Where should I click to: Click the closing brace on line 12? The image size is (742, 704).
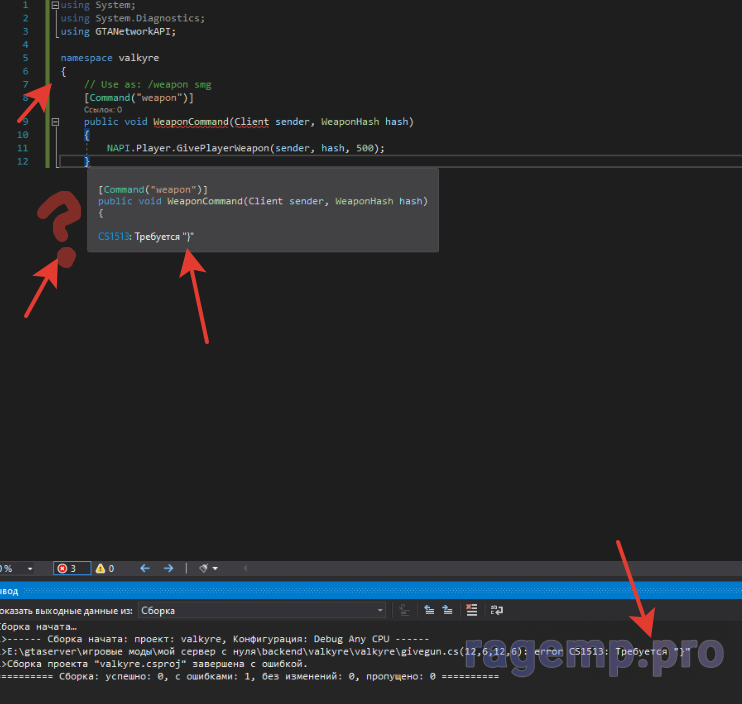point(87,161)
